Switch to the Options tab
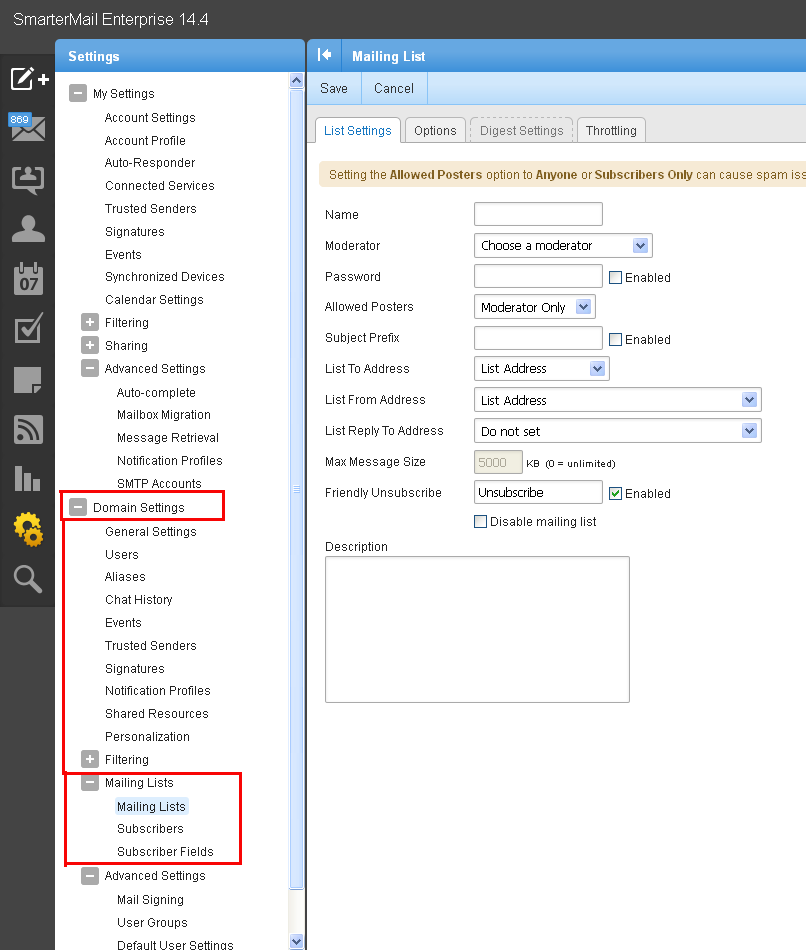 (x=435, y=130)
